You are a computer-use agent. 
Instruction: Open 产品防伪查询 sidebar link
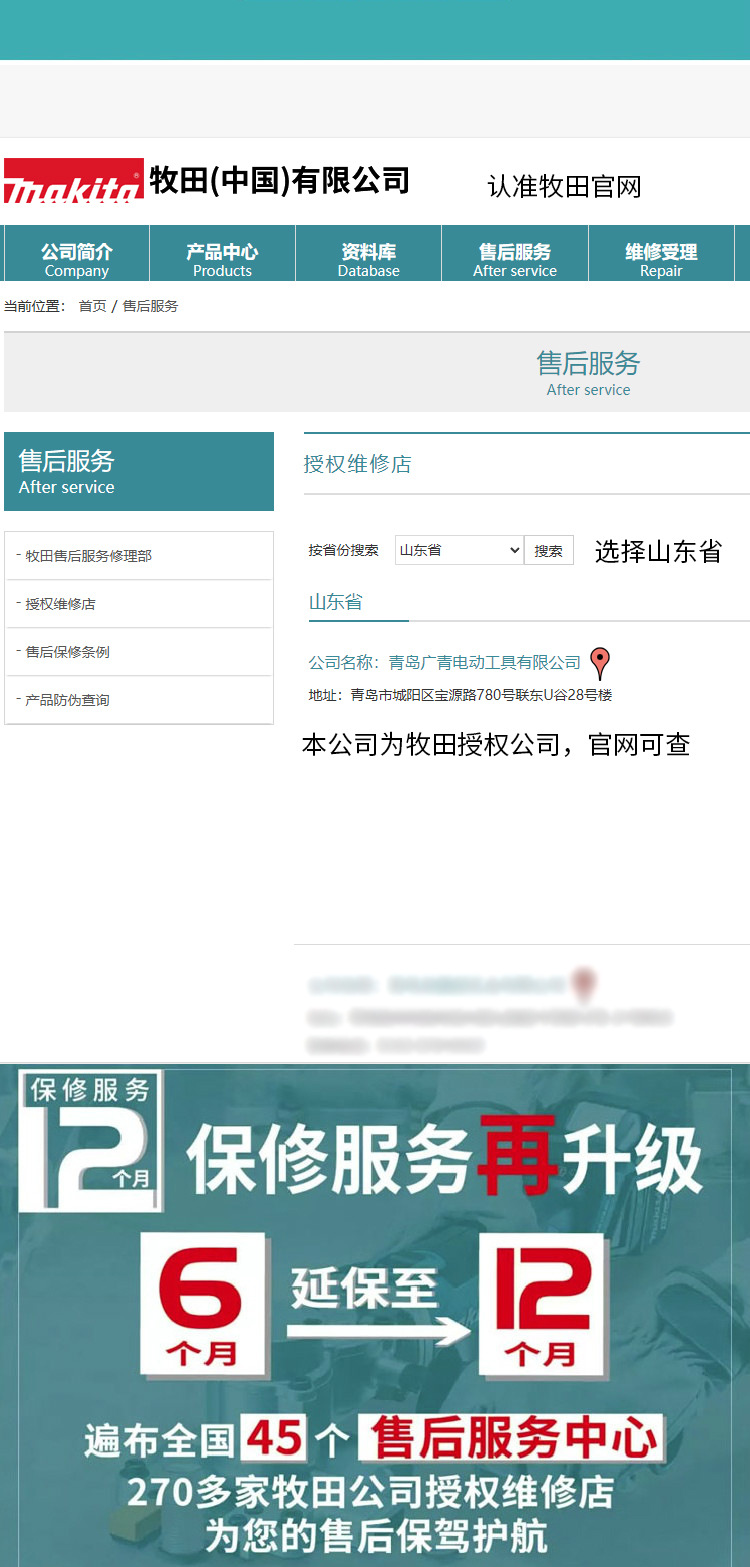67,700
